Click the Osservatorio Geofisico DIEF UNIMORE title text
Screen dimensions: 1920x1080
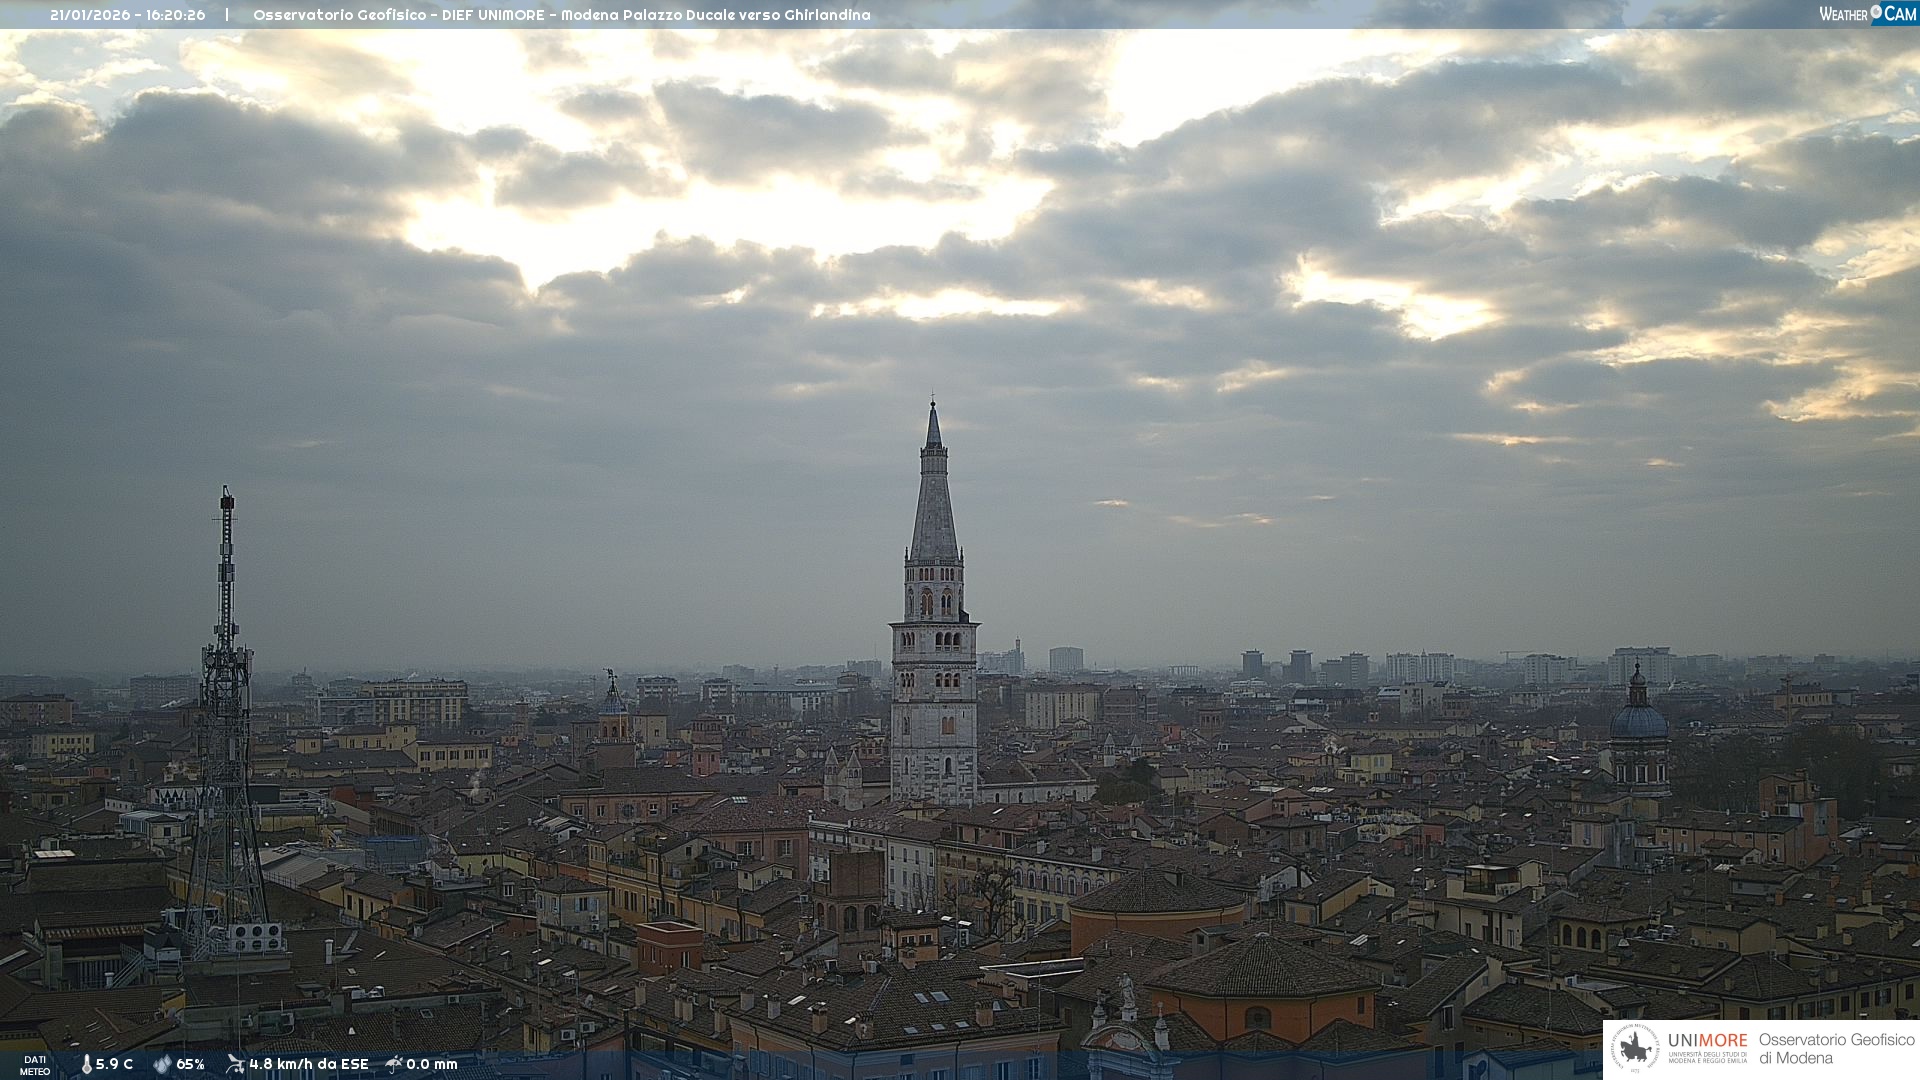(561, 15)
